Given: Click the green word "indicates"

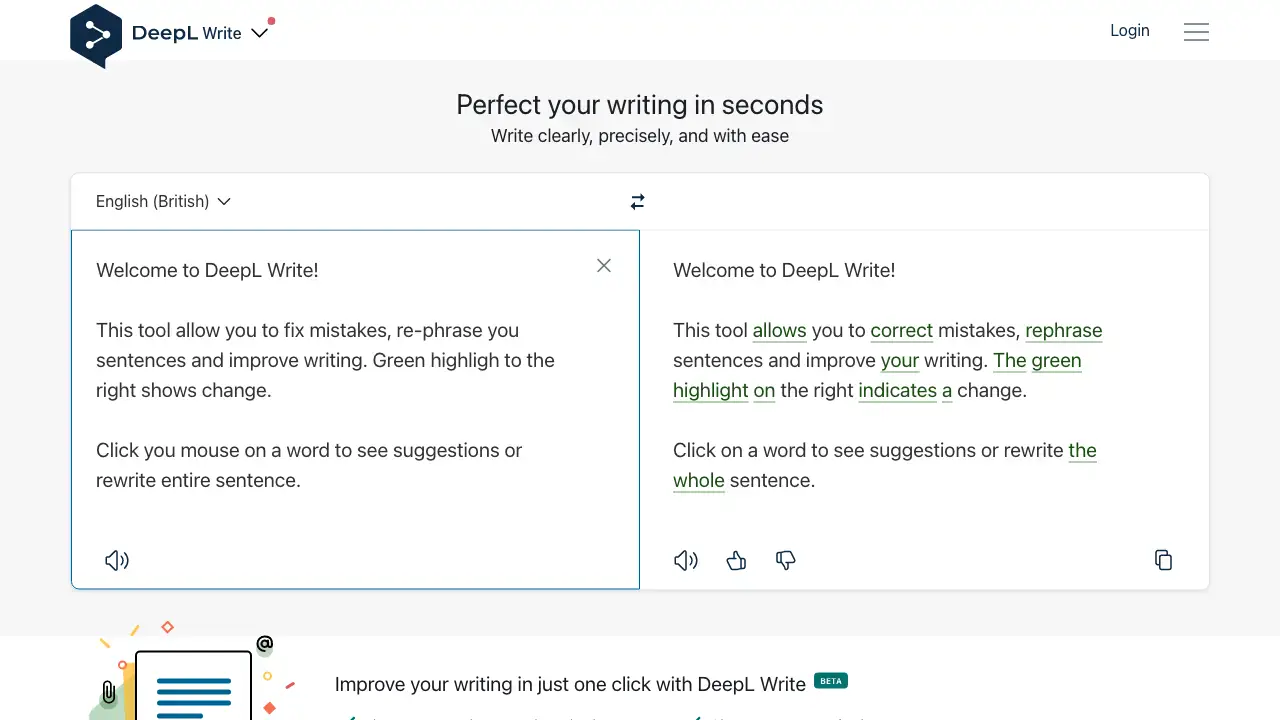Looking at the screenshot, I should tap(897, 391).
